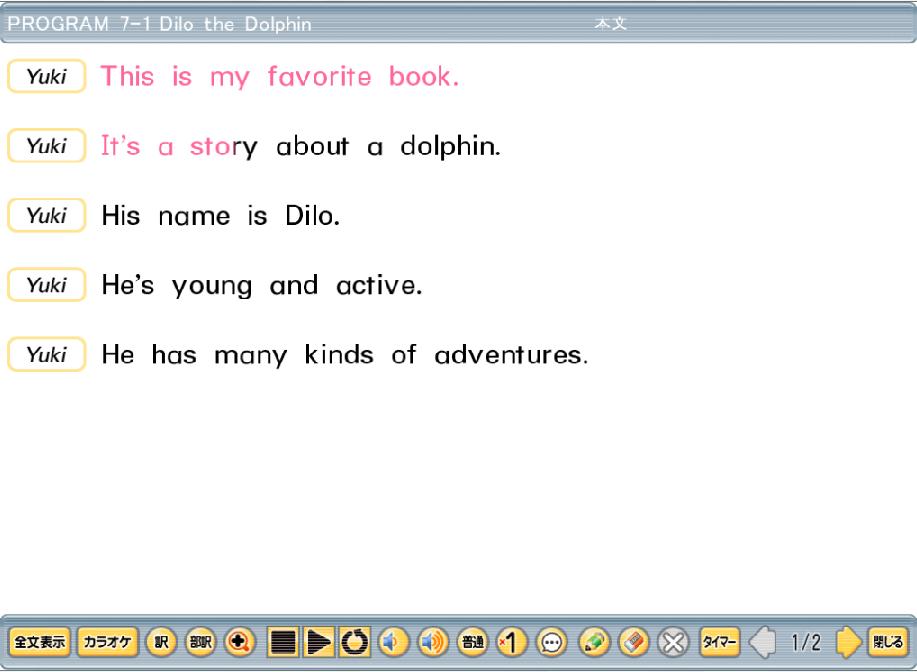Screen dimensions: 917x672
Task: Lower volume with the small speaker icon
Action: pyautogui.click(x=394, y=642)
